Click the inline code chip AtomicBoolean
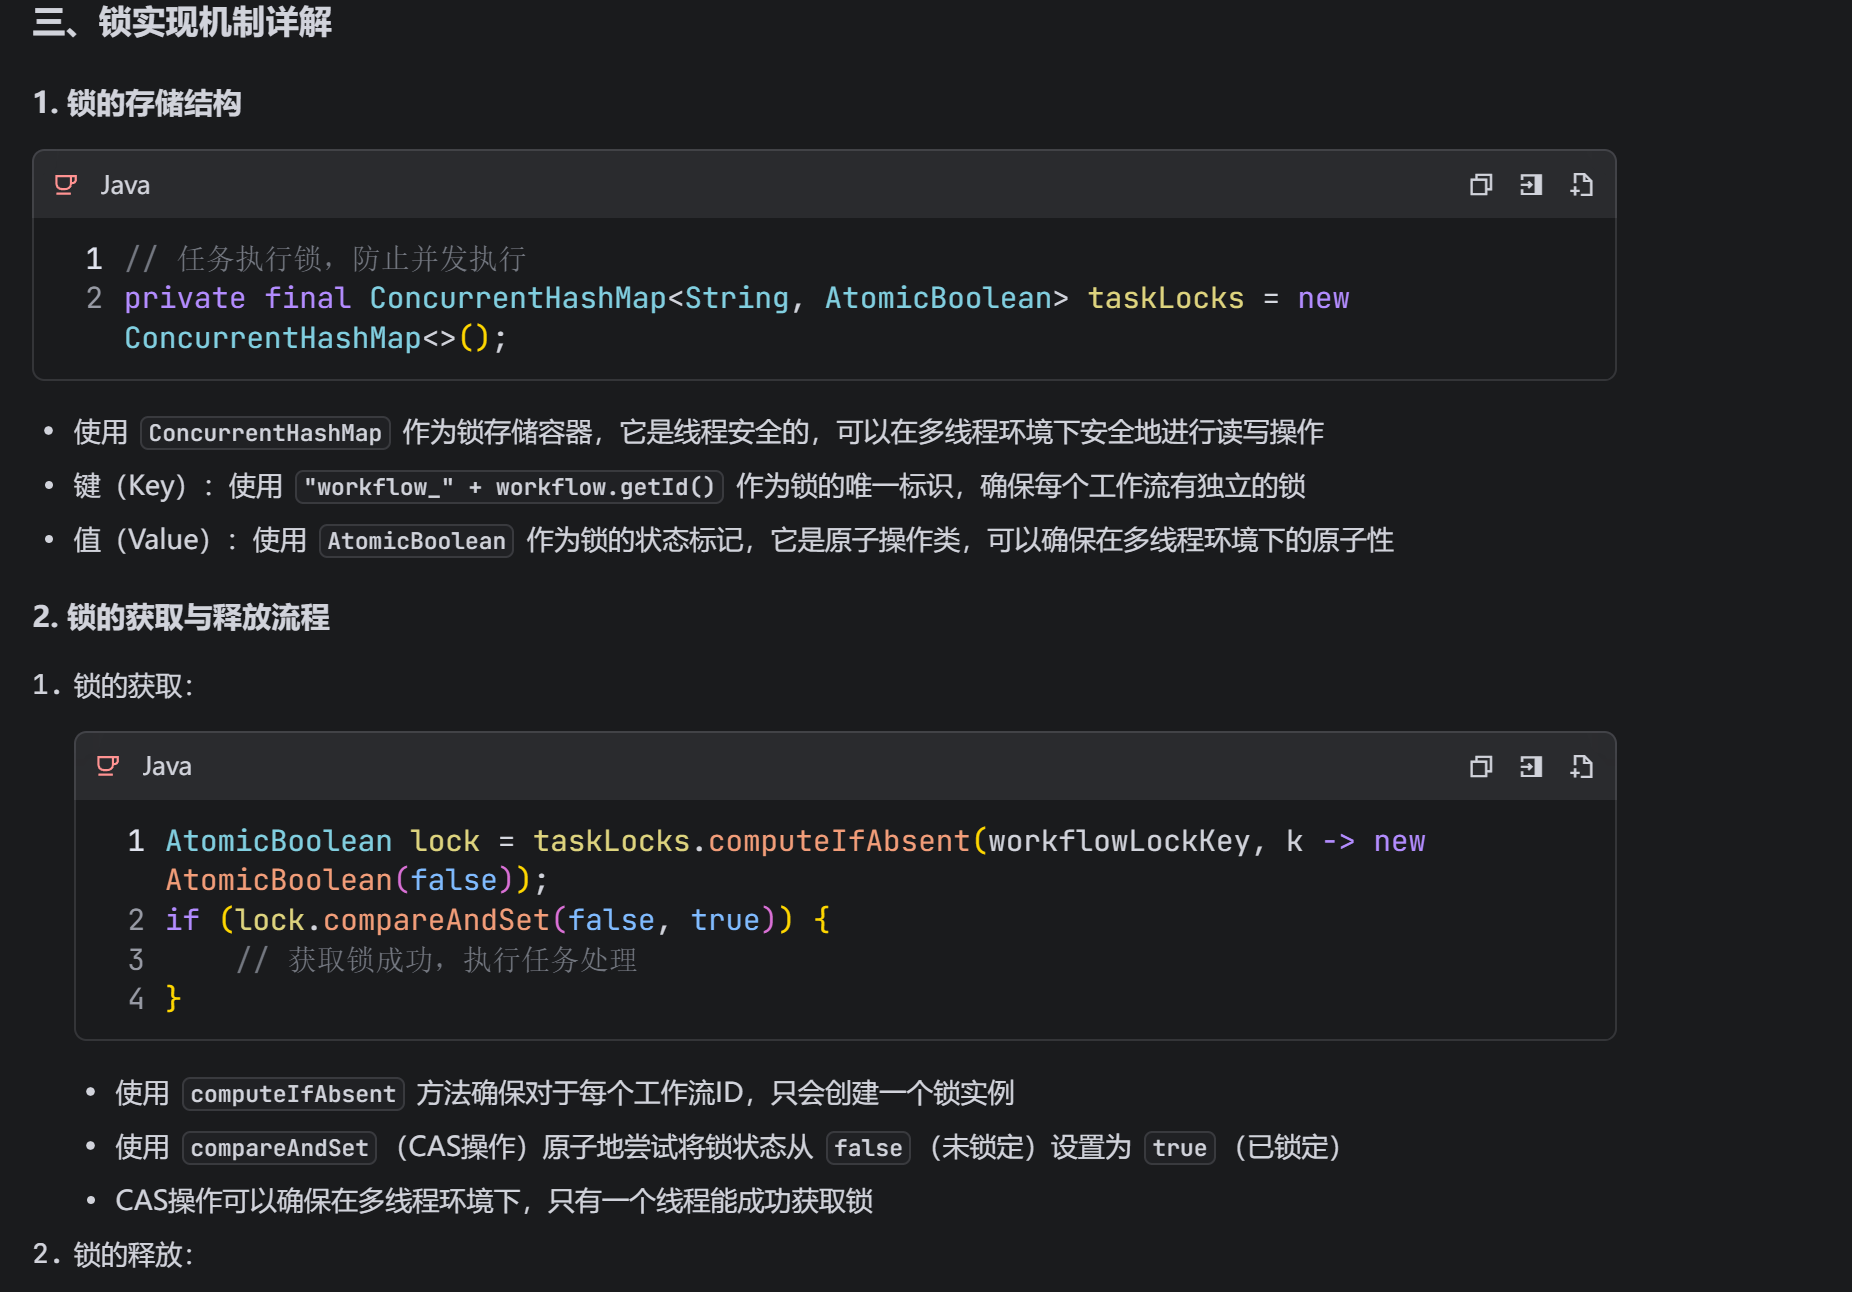This screenshot has height=1292, width=1852. click(x=416, y=541)
